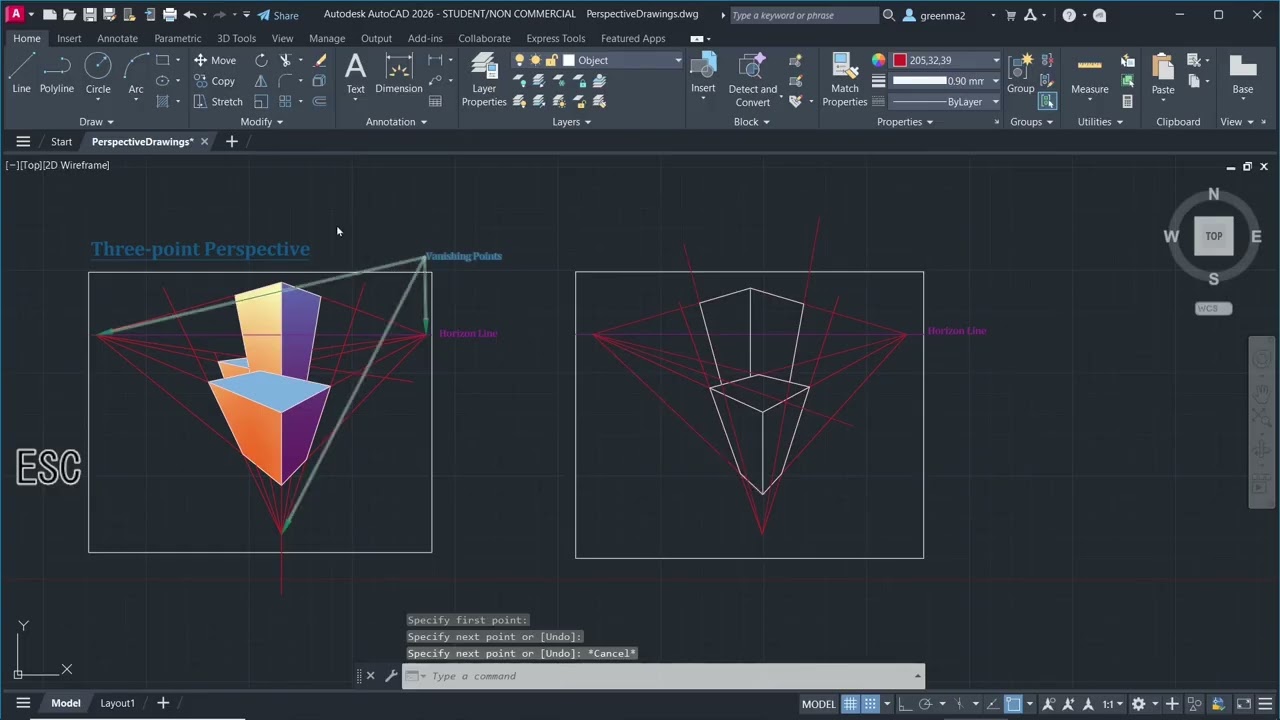Expand the Draw panel

pyautogui.click(x=96, y=122)
